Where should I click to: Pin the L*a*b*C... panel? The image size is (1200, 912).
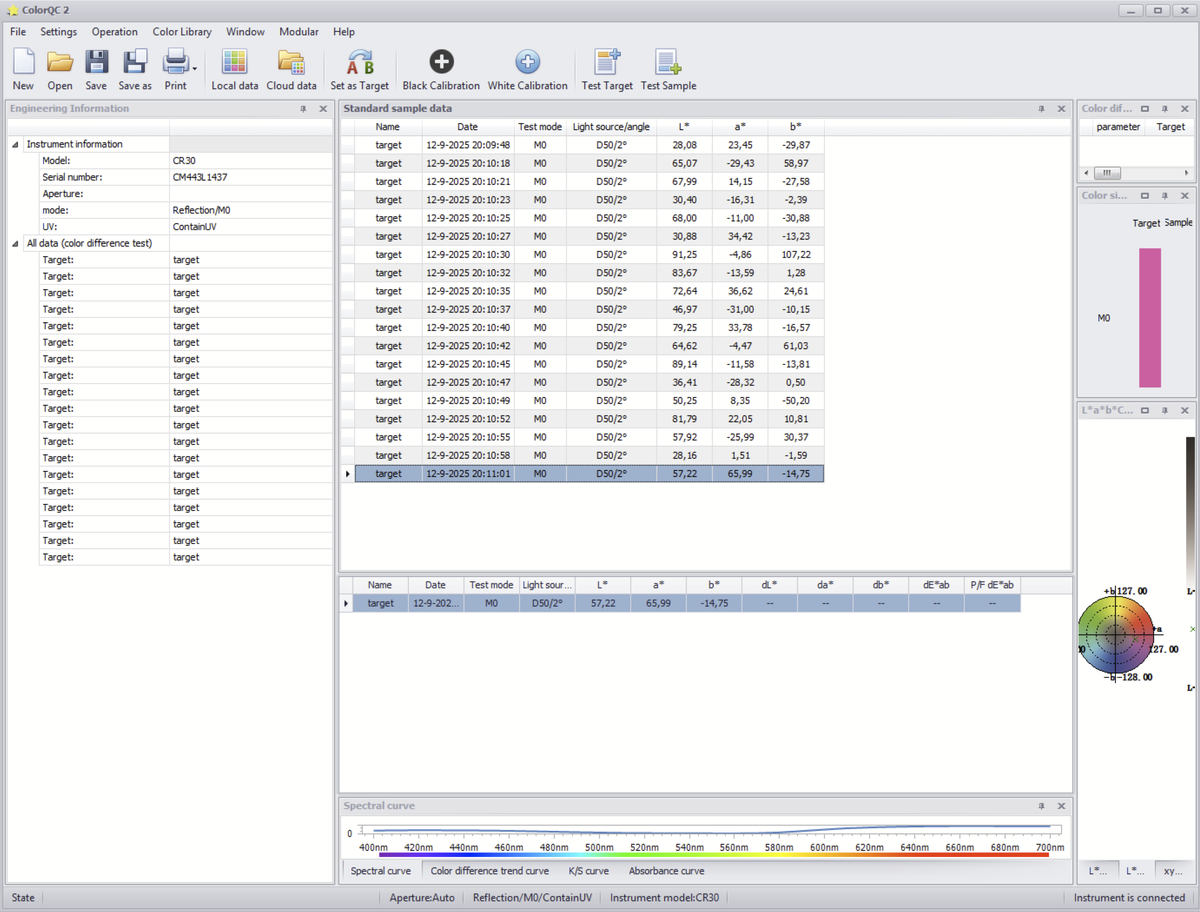pos(1165,411)
